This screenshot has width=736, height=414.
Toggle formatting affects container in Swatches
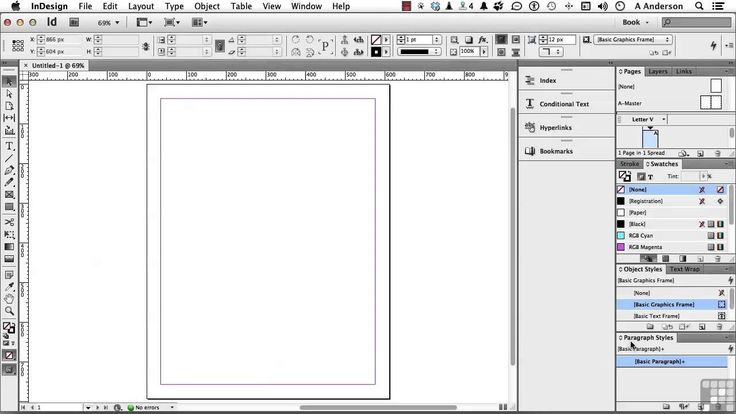click(641, 176)
